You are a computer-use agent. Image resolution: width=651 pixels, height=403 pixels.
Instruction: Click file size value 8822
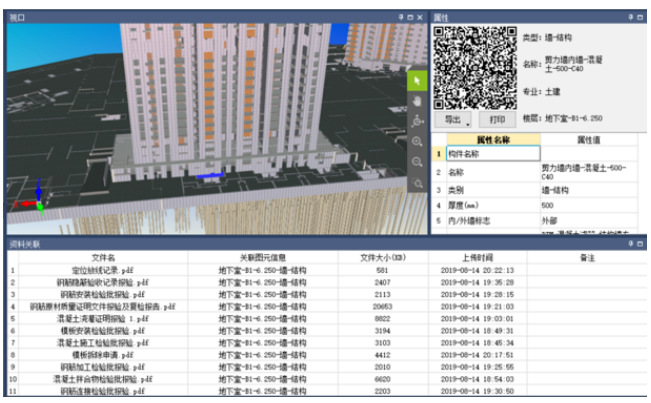coord(382,319)
